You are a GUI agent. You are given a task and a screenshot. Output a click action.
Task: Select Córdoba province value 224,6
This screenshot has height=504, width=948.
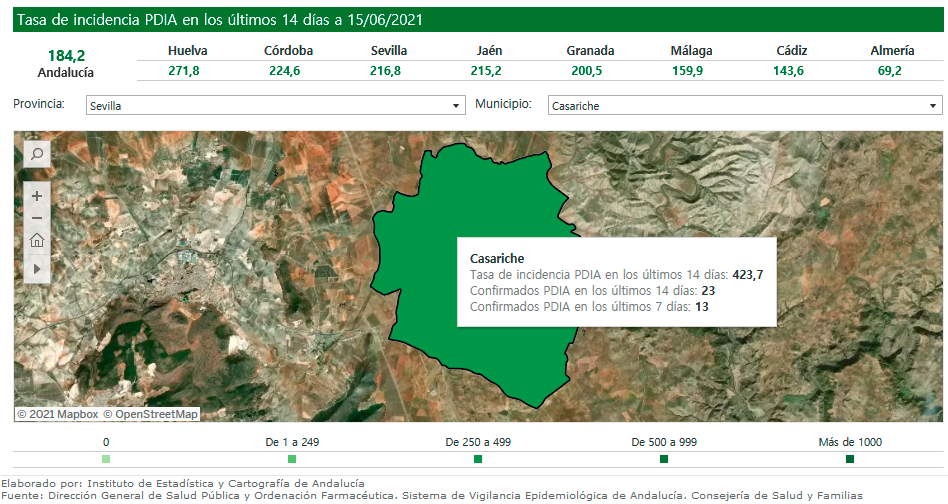click(x=288, y=71)
